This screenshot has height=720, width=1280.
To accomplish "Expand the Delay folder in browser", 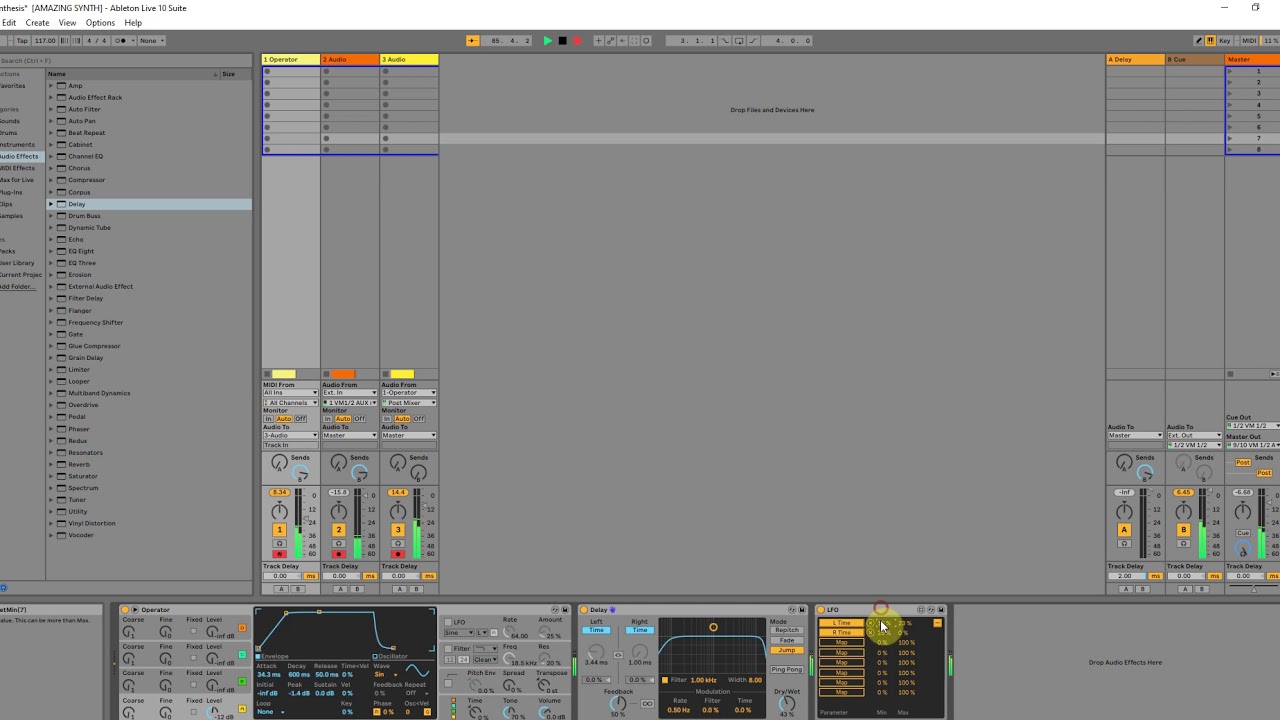I will (x=51, y=204).
